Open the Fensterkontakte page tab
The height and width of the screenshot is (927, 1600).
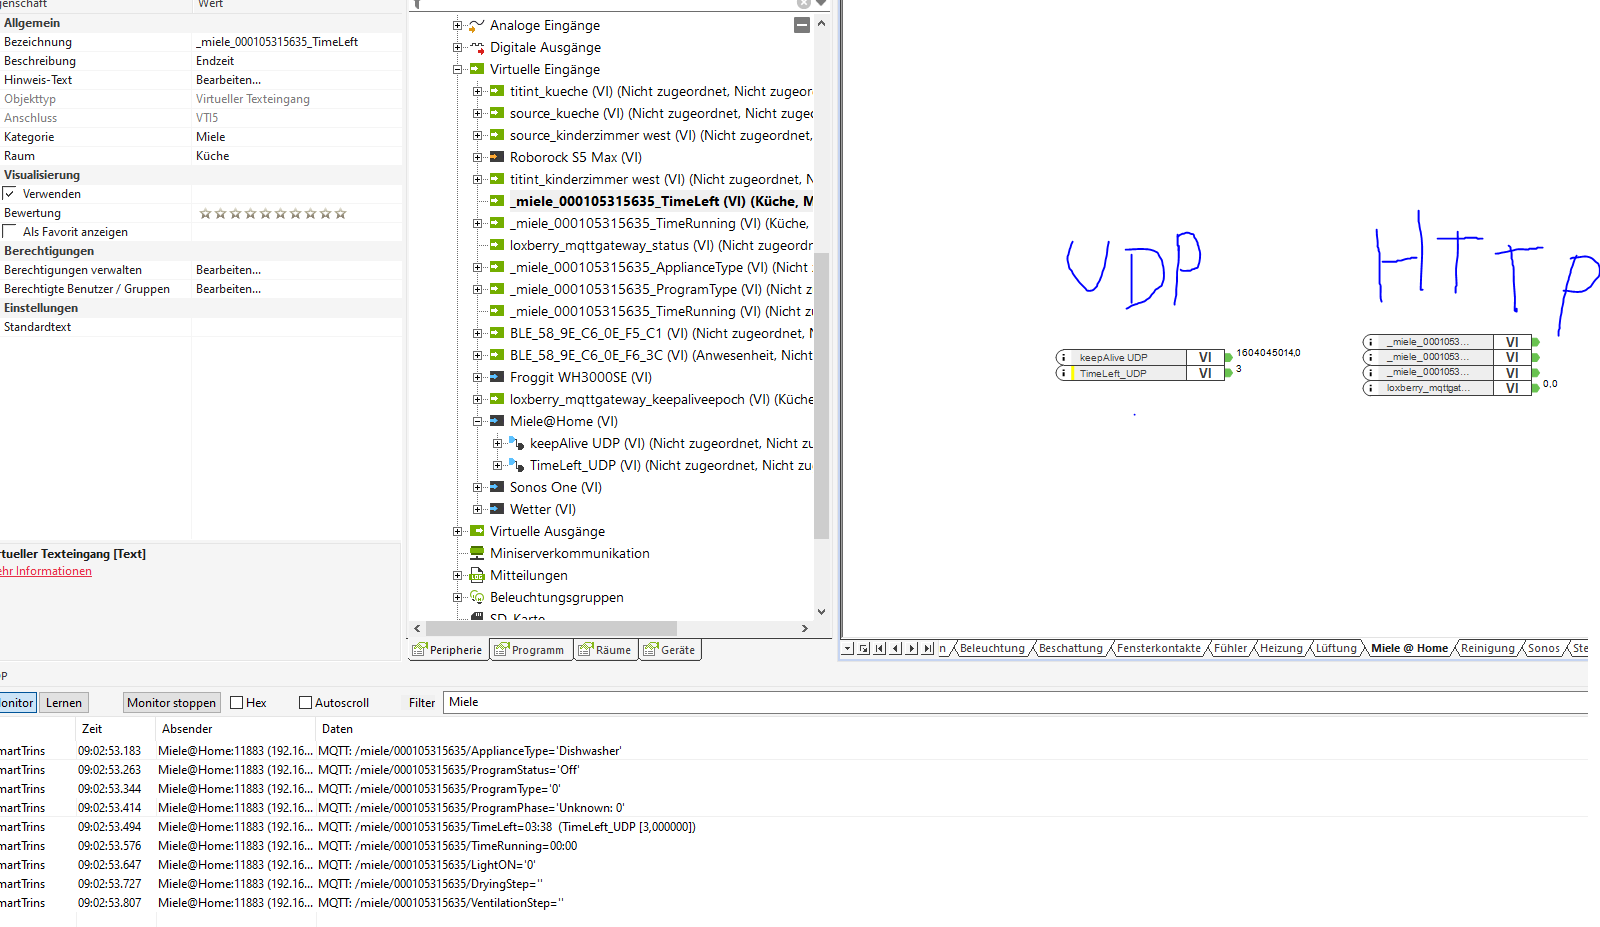point(1159,648)
